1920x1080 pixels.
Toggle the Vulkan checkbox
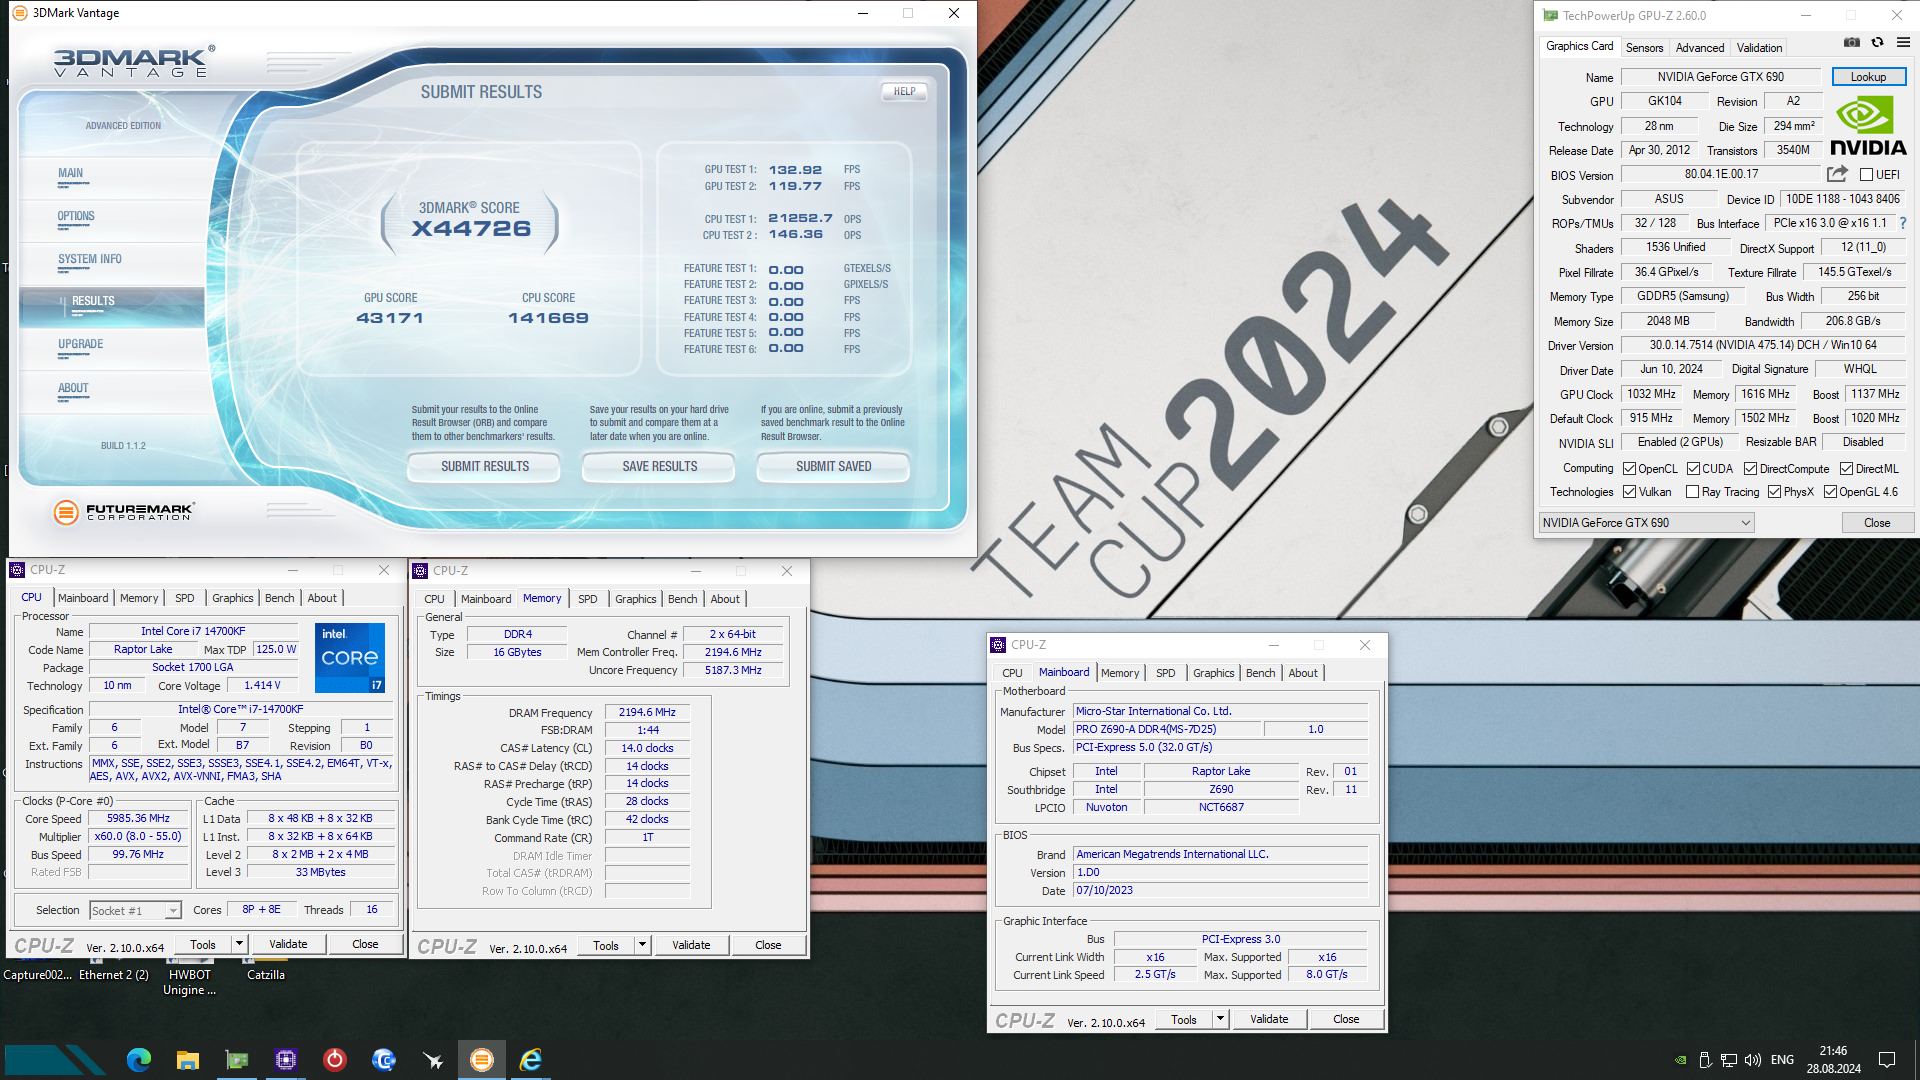1630,492
